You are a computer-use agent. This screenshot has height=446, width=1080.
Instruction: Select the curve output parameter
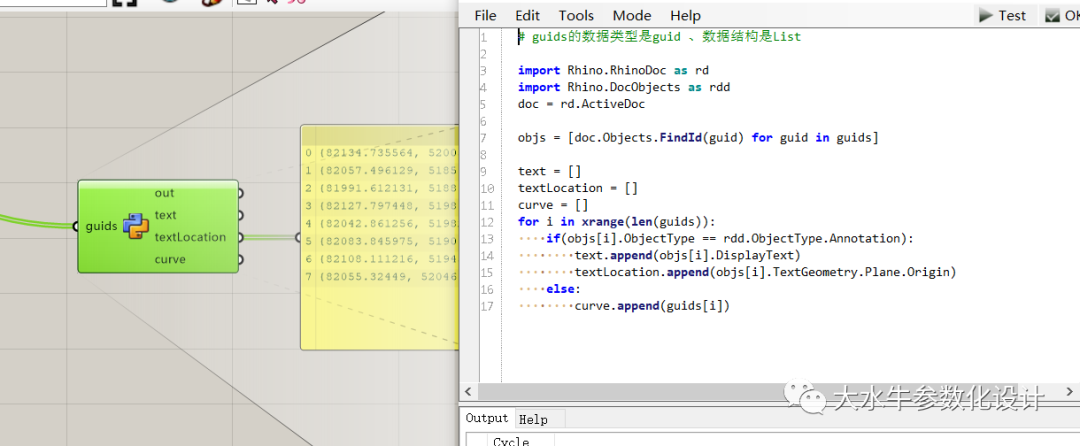[x=169, y=259]
